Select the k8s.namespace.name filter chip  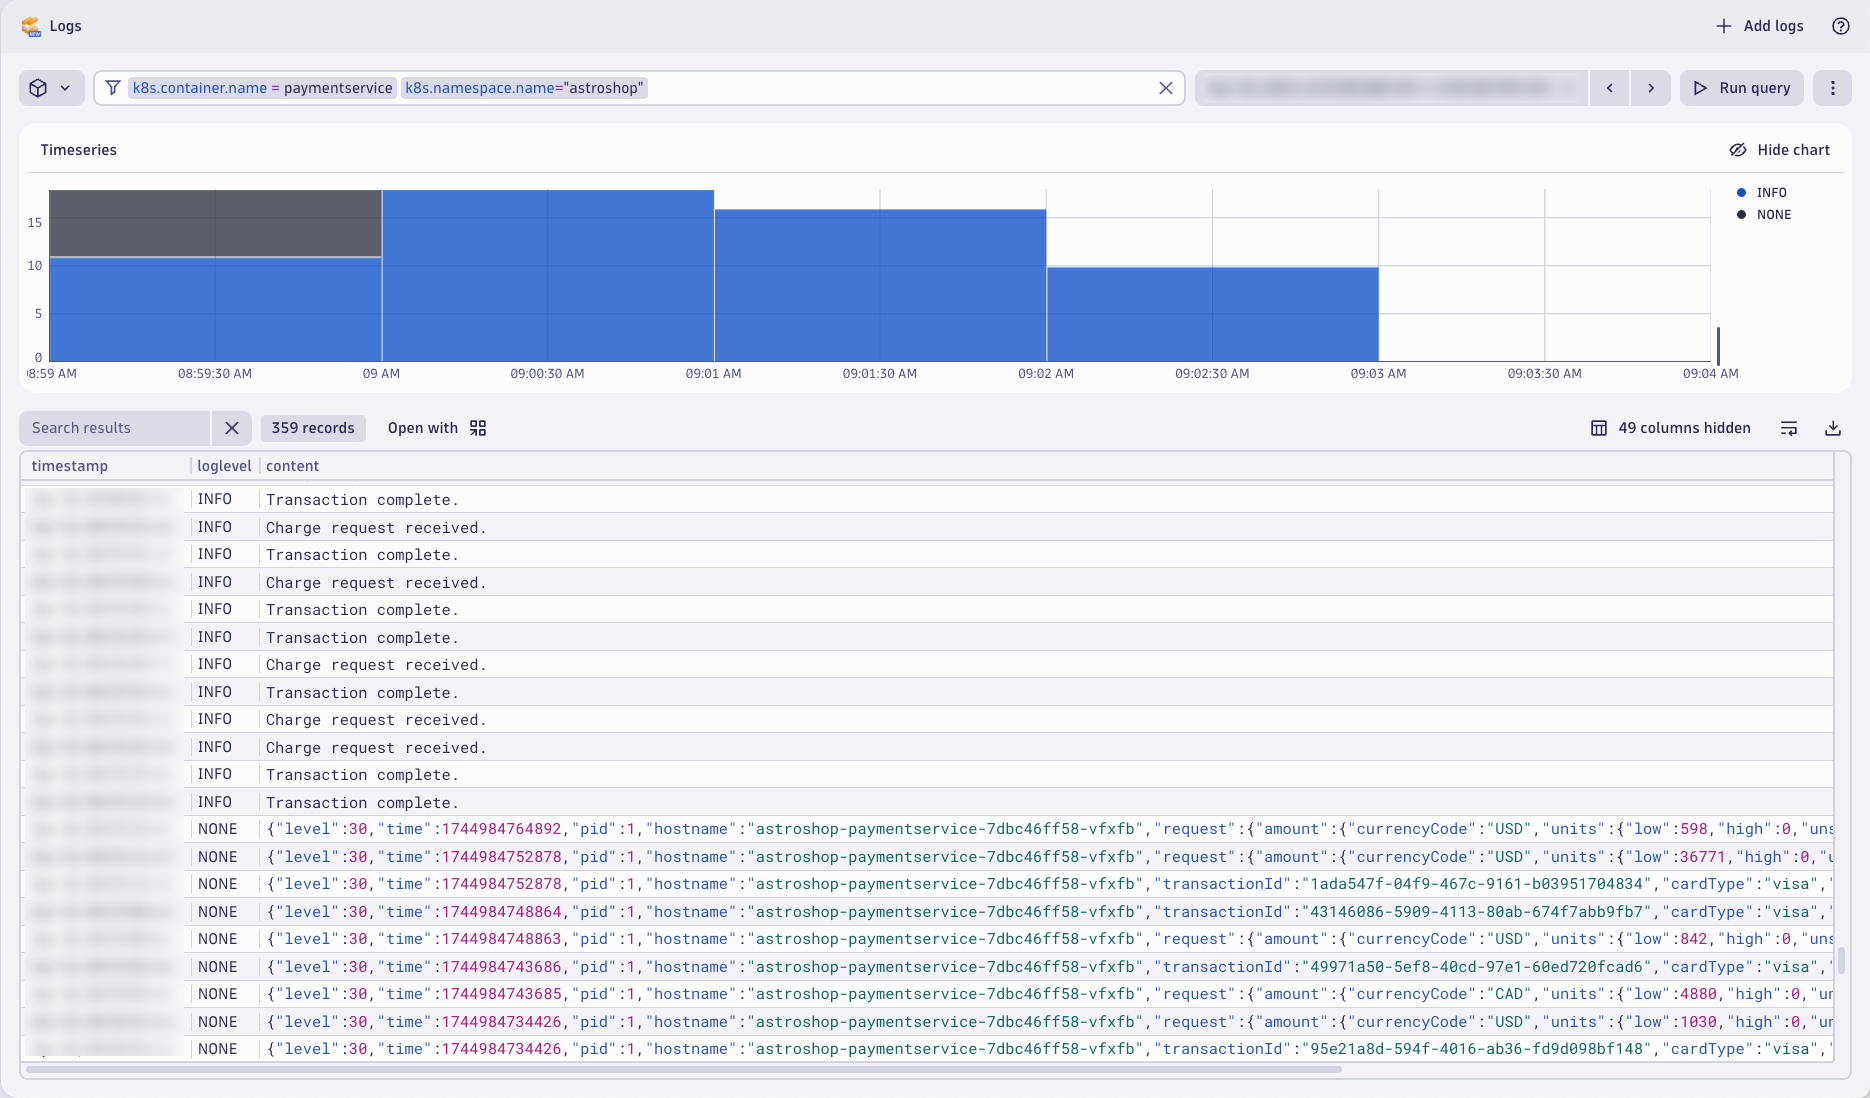(x=525, y=88)
